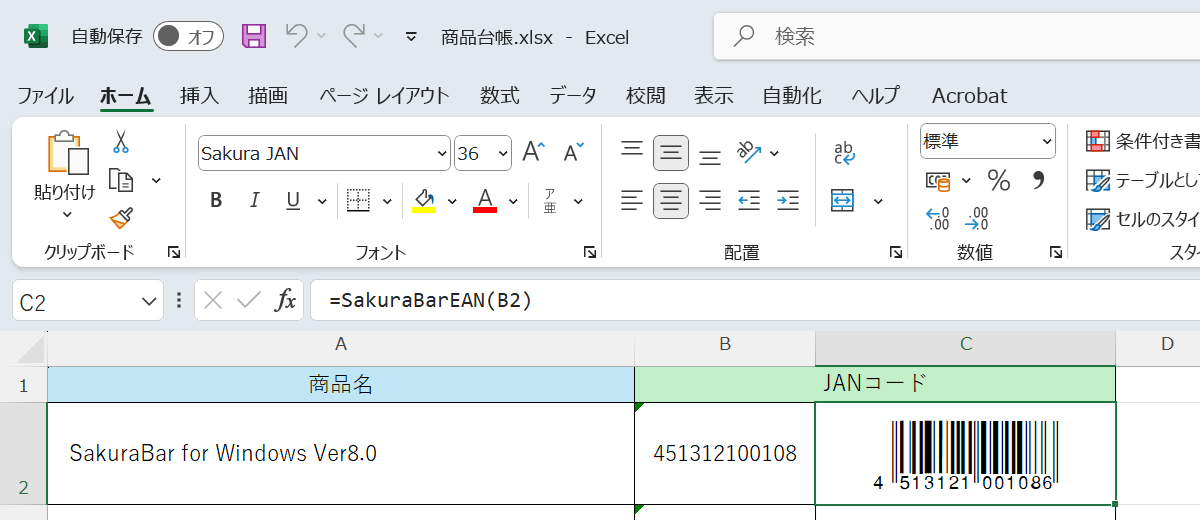Open the 数式 tab
The image size is (1200, 520).
click(x=499, y=96)
